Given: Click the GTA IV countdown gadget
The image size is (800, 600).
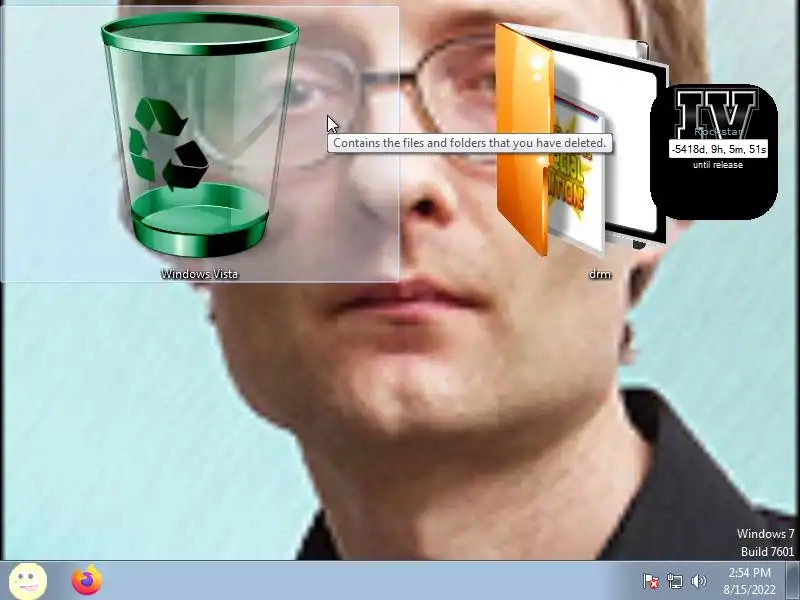Looking at the screenshot, I should [714, 152].
